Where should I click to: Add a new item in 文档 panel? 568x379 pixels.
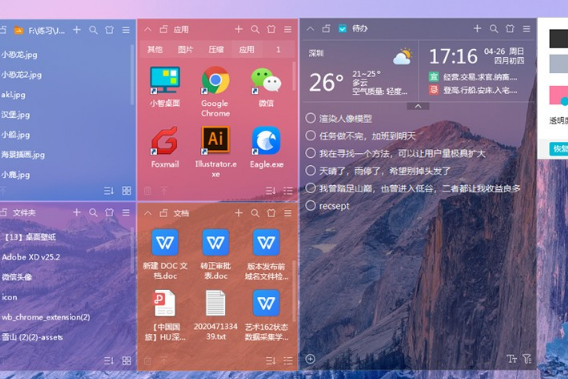click(238, 213)
